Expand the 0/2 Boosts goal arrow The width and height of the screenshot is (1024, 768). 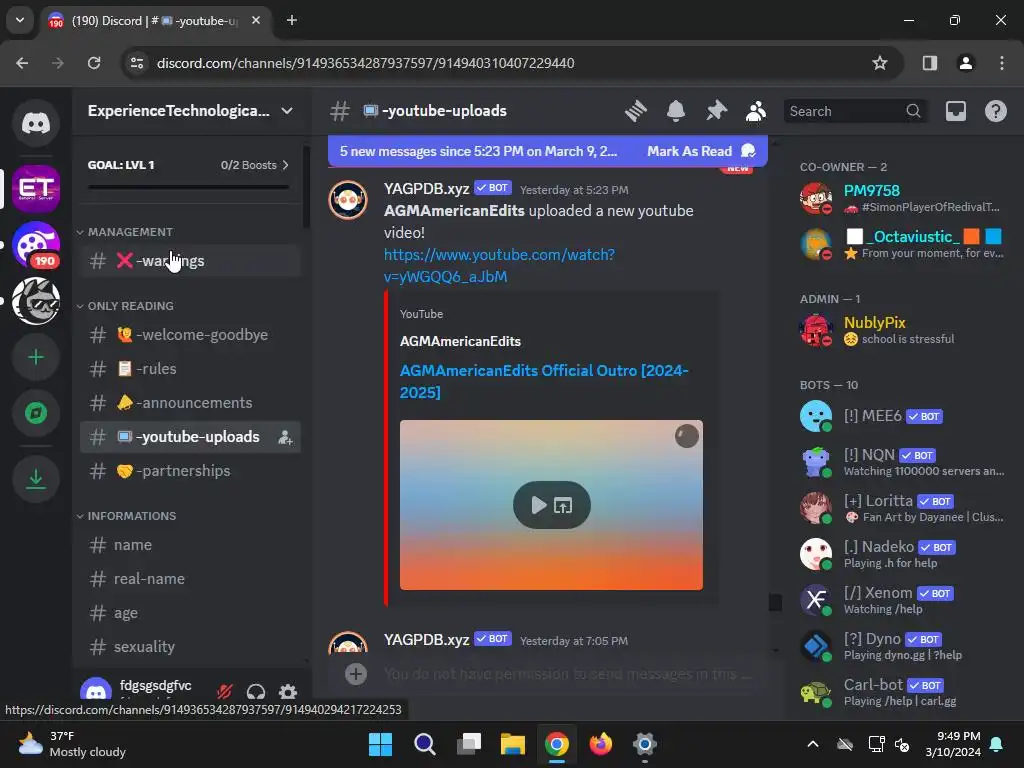point(285,165)
